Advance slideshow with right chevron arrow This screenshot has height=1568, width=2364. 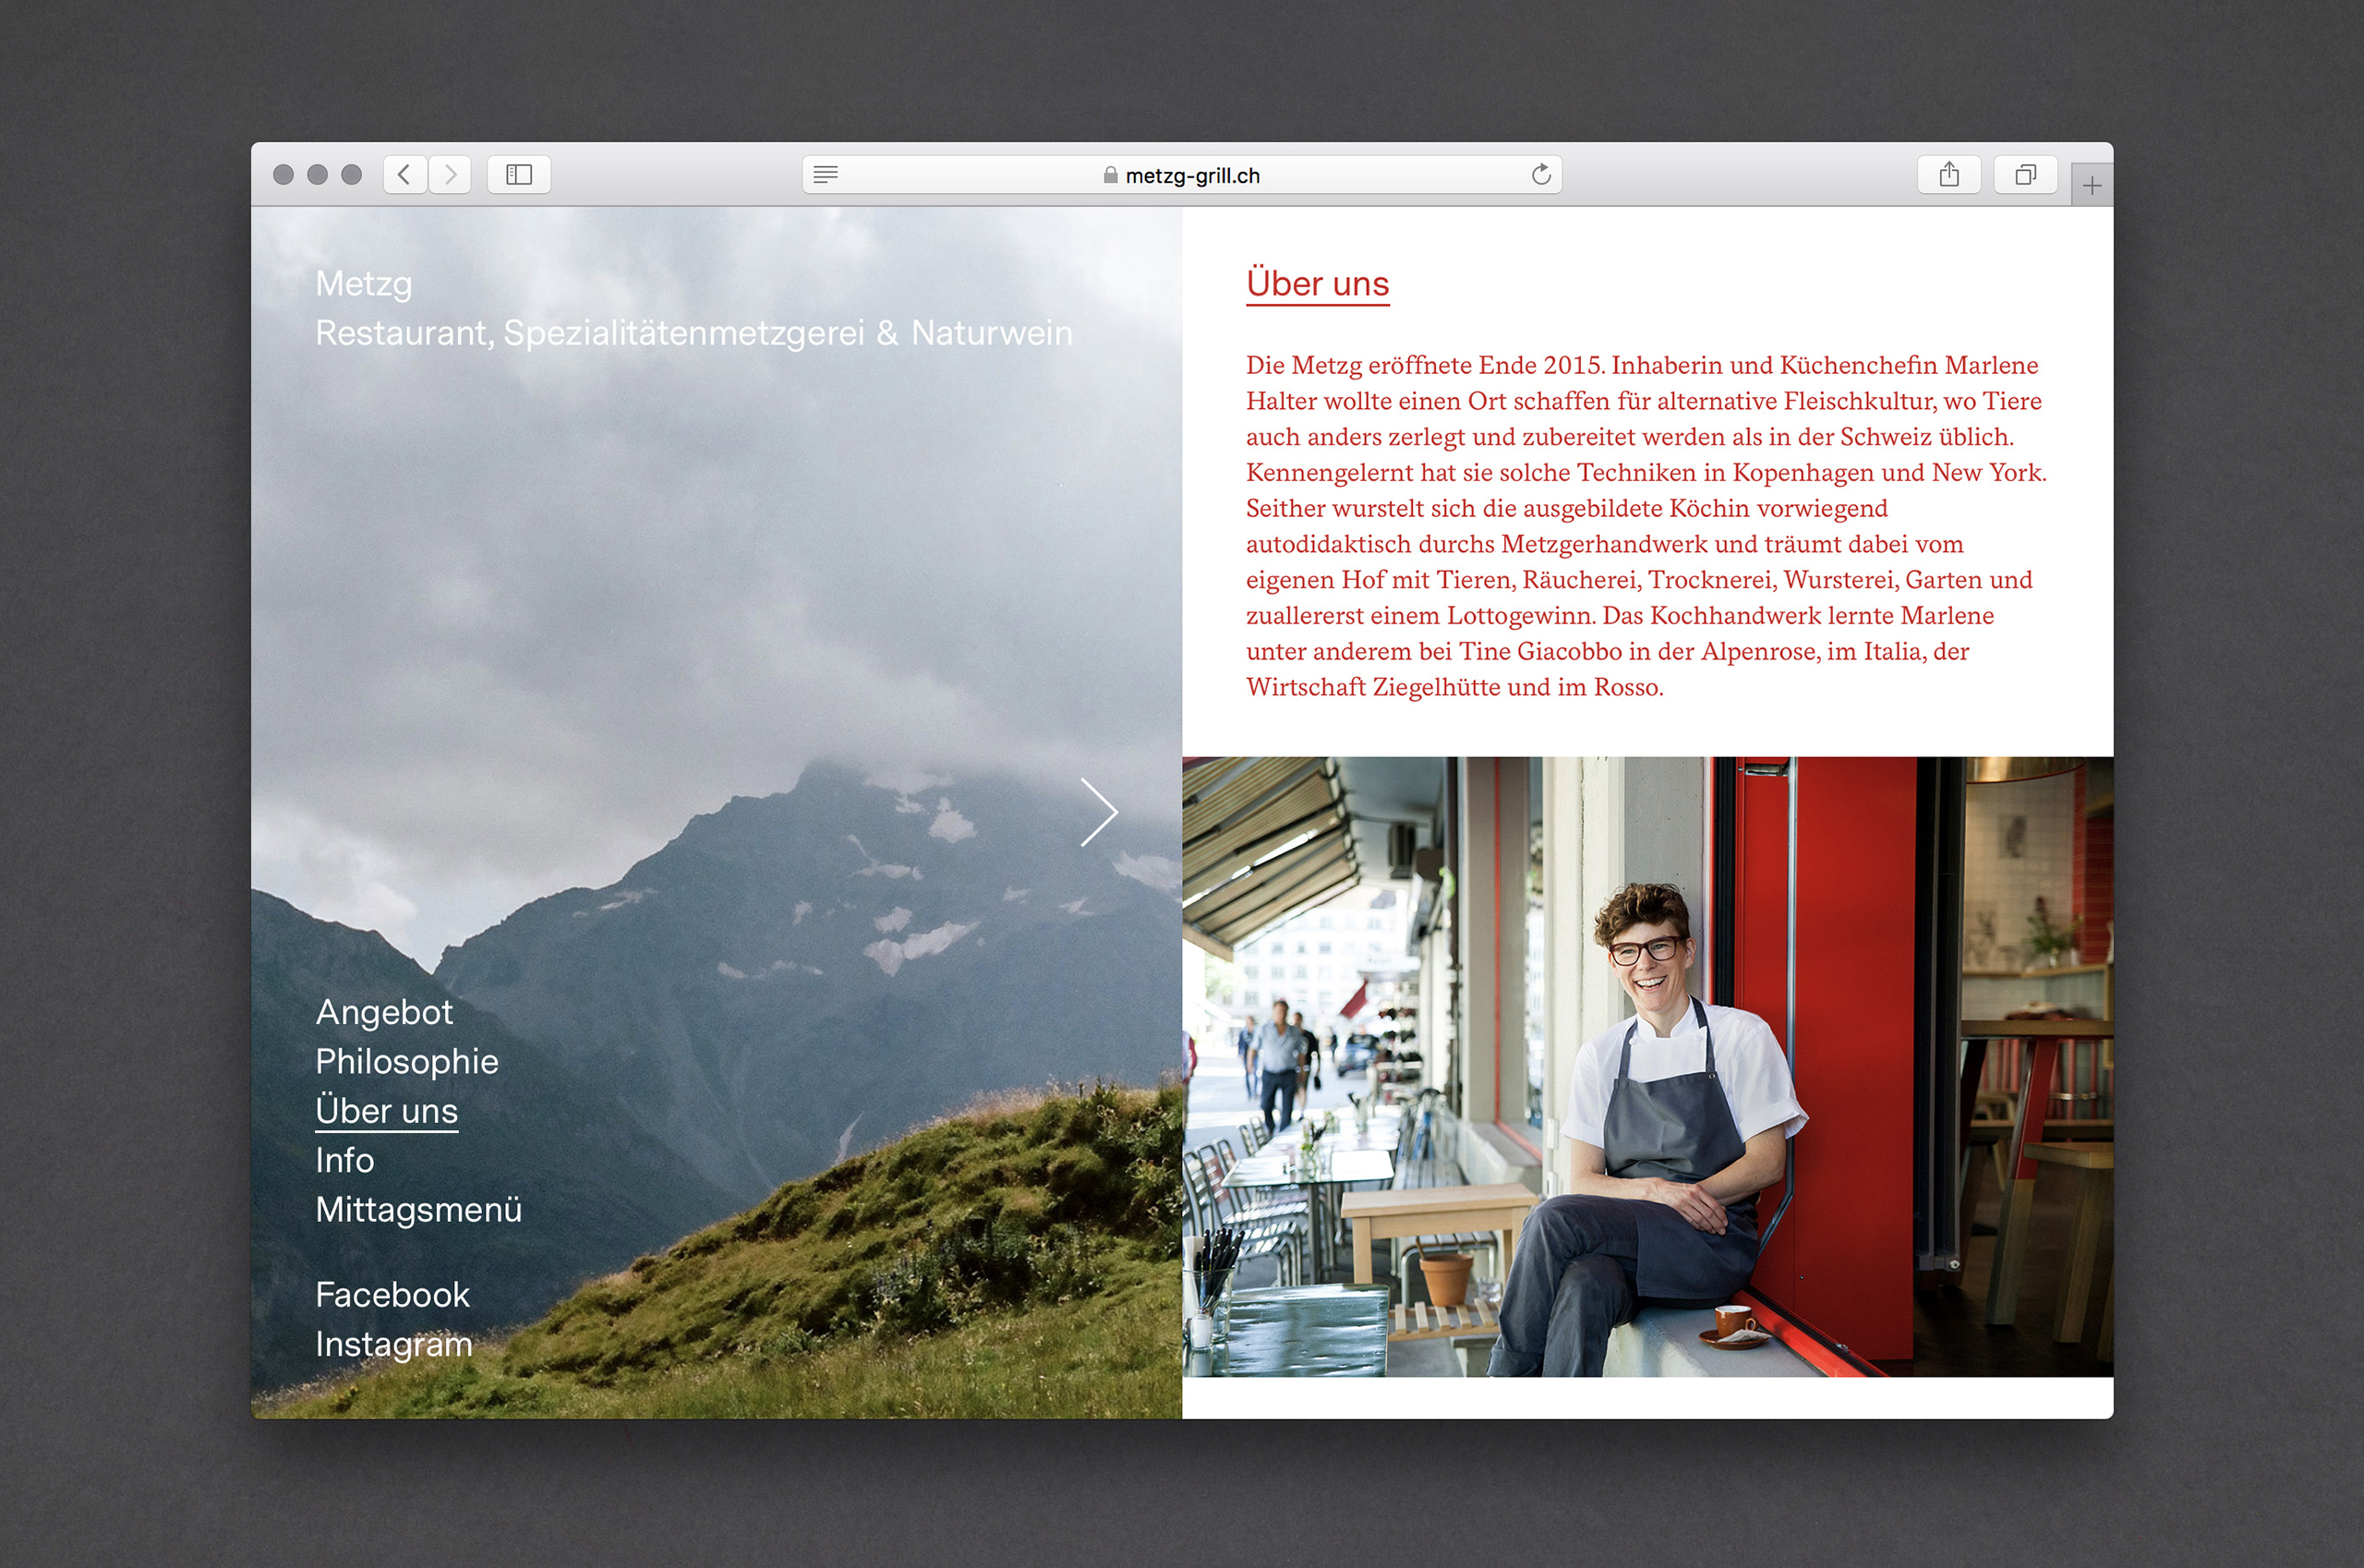point(1098,812)
